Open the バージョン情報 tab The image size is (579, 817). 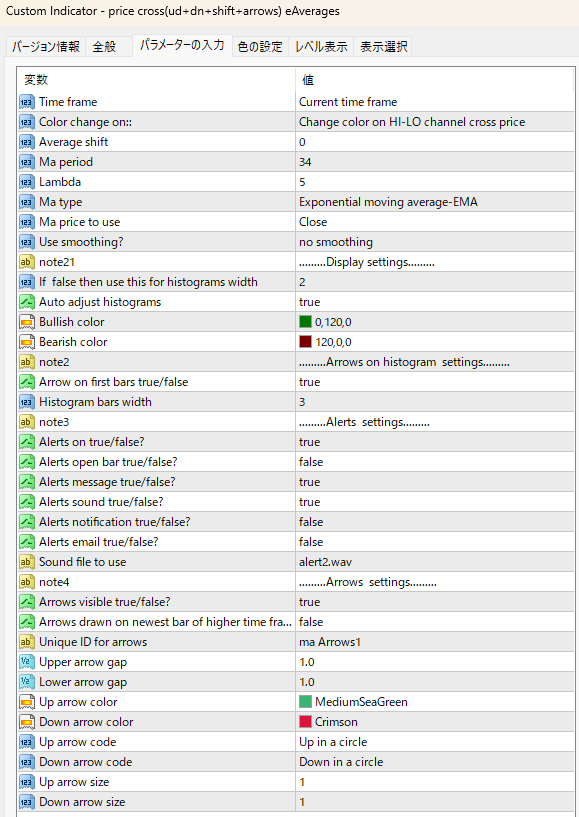click(46, 46)
